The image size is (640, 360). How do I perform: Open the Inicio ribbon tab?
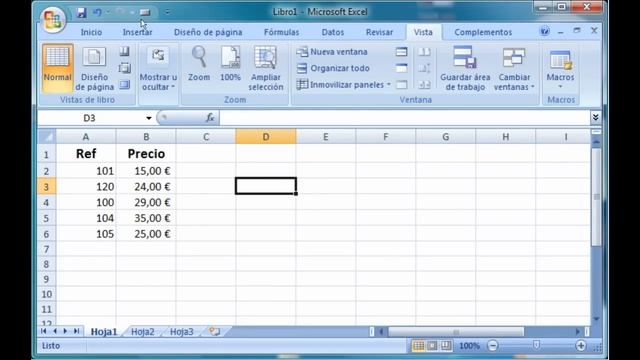coord(91,32)
